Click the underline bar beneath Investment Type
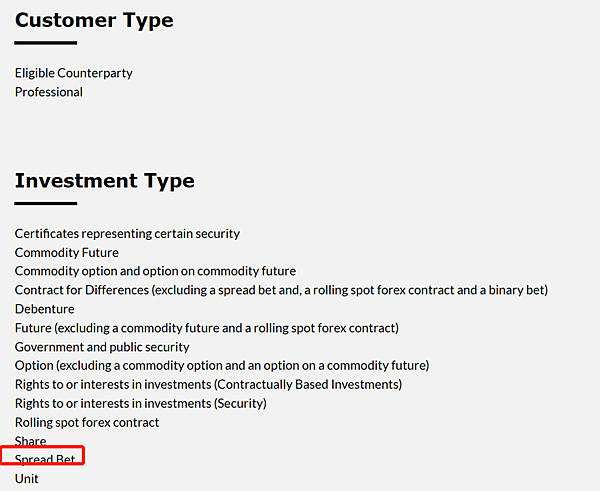 [46, 204]
